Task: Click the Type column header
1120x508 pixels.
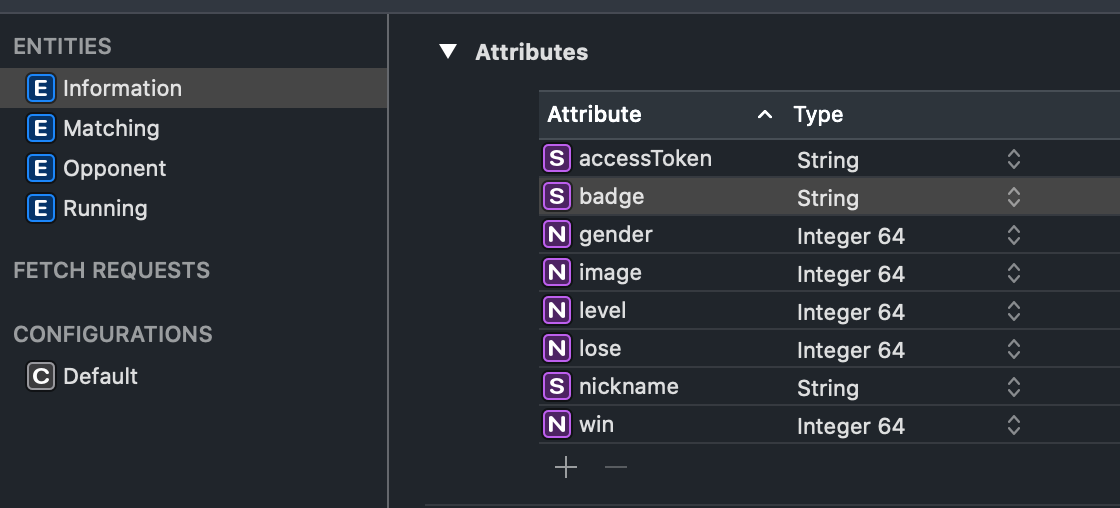Action: pos(818,114)
